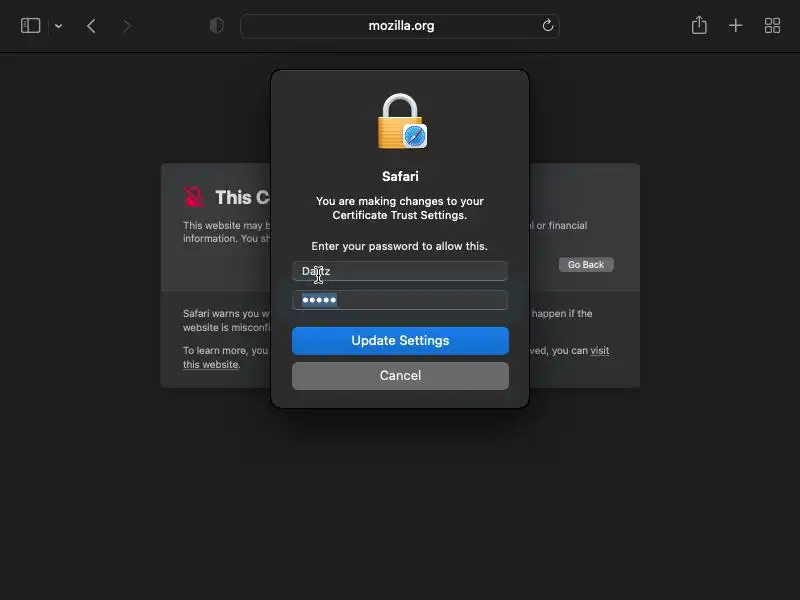
Task: Toggle the Safari sidebar icon
Action: (31, 26)
